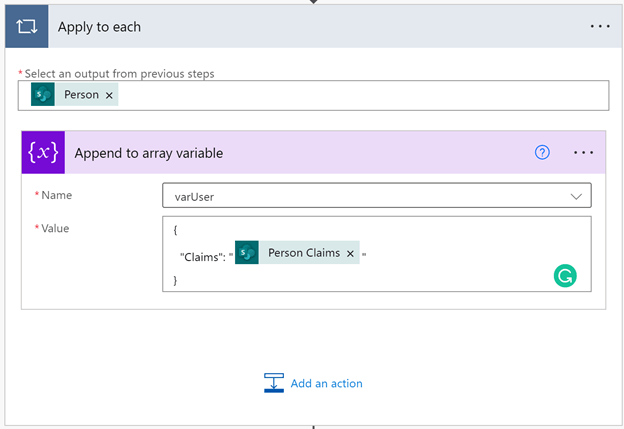Click the Name field label

tap(57, 195)
